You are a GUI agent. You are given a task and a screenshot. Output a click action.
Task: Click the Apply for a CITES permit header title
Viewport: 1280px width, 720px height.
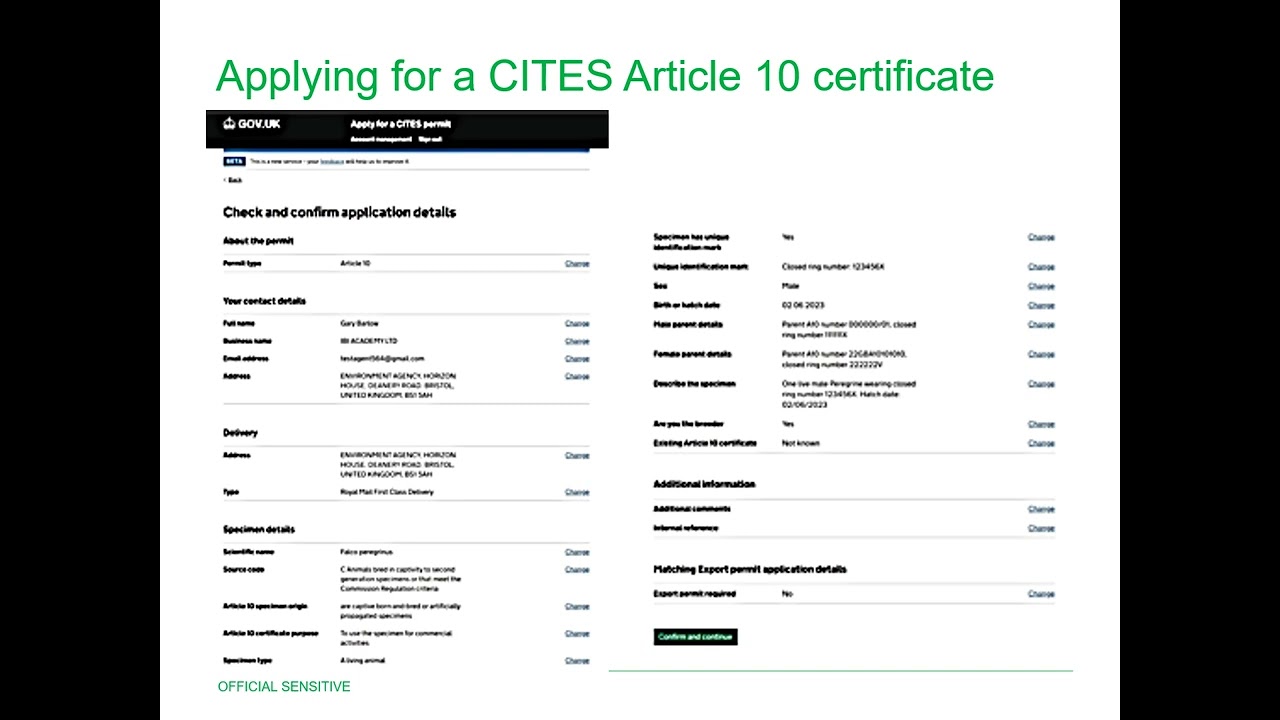400,124
